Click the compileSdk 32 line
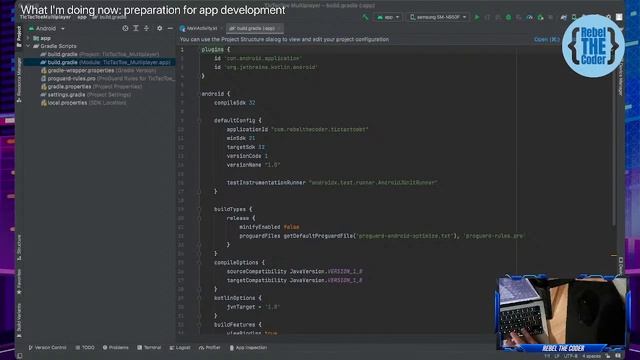 pyautogui.click(x=235, y=103)
